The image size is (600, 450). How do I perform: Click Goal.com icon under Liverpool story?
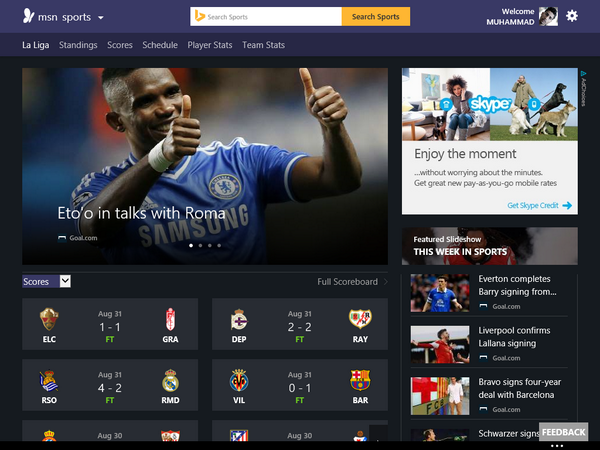coord(483,358)
